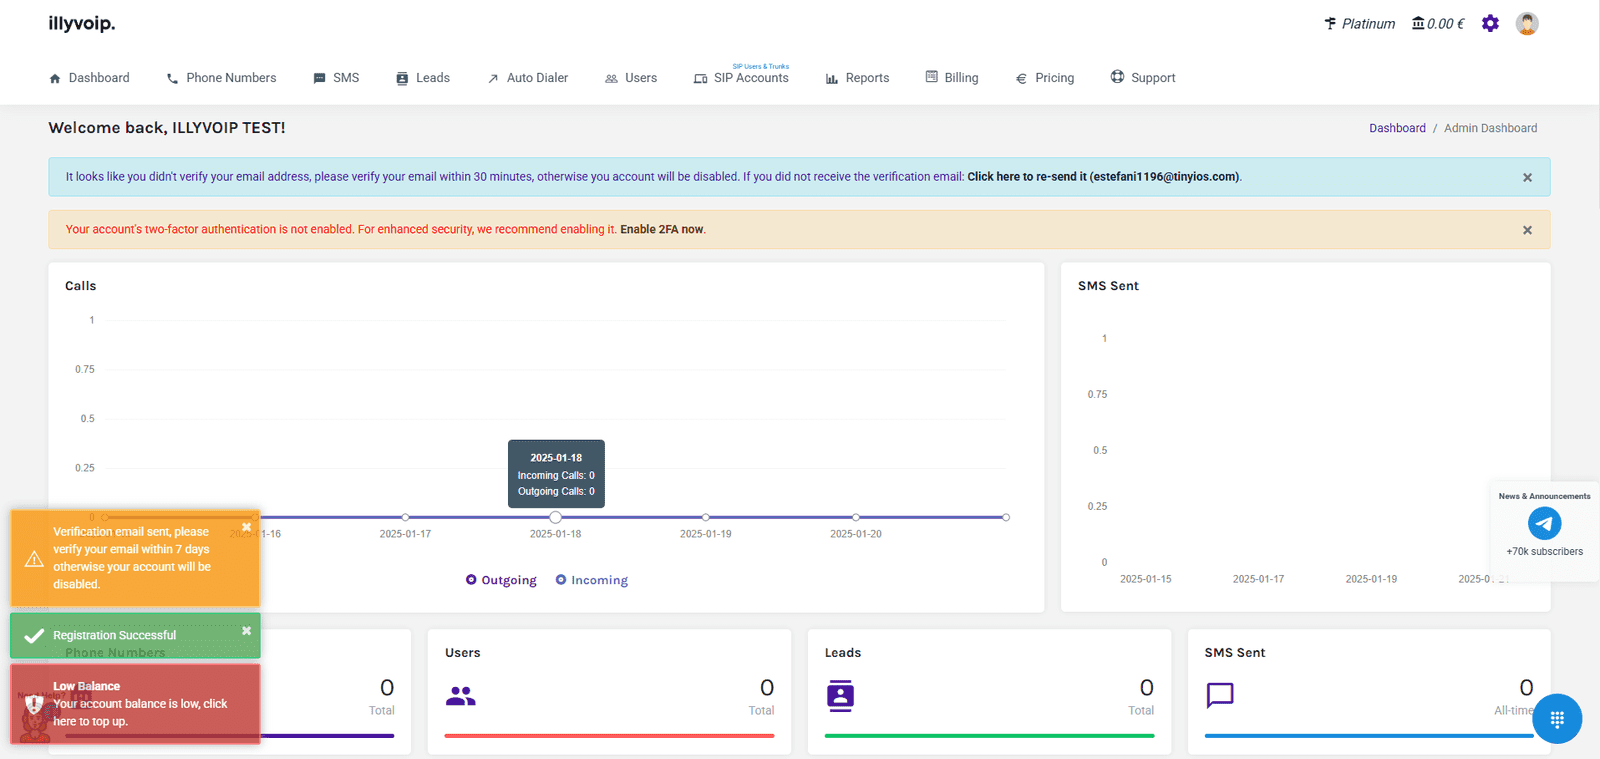Click the 2025-01-18 data point on chart
Image resolution: width=1600 pixels, height=759 pixels.
click(x=556, y=517)
